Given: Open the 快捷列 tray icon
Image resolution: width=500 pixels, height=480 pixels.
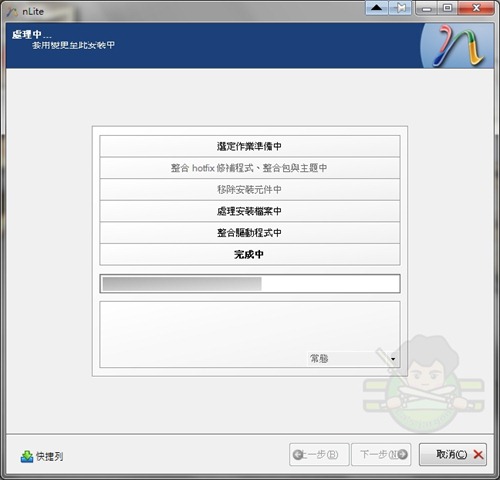Looking at the screenshot, I should (x=27, y=456).
